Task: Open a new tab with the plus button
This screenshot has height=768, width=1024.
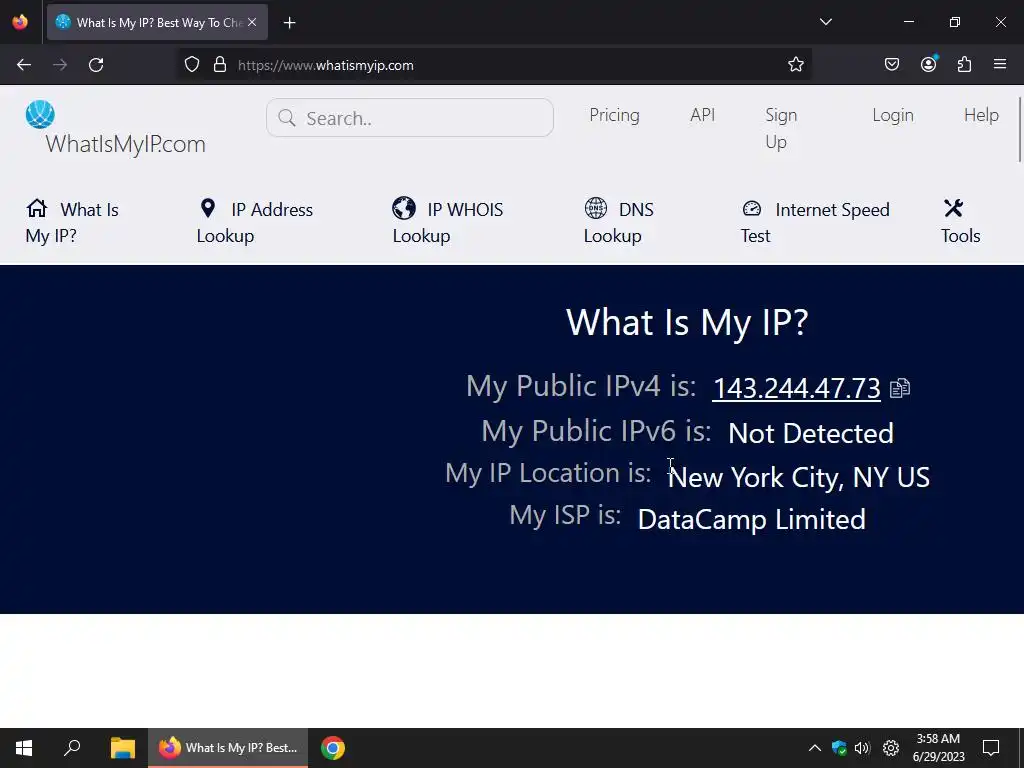Action: 289,23
